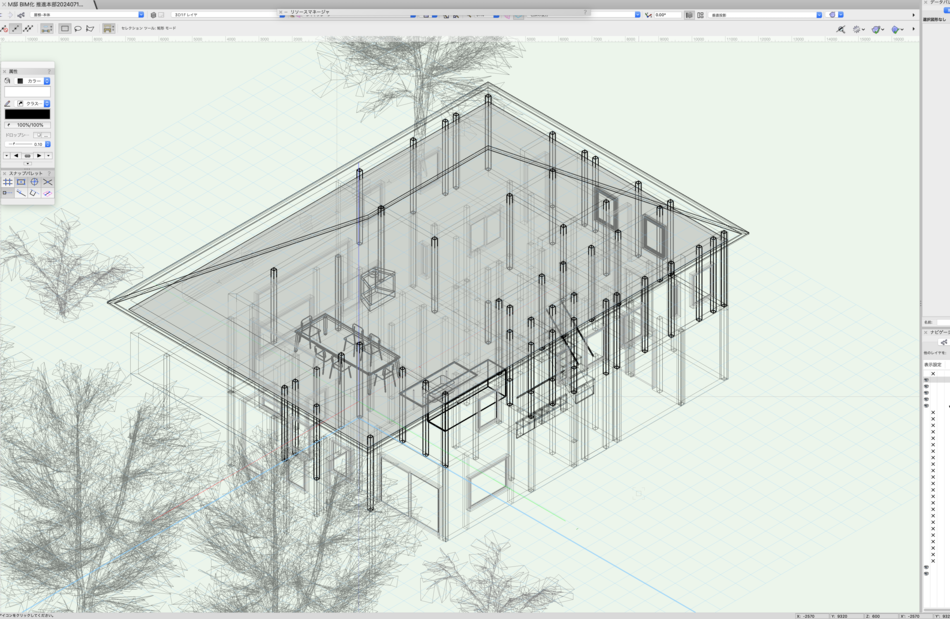The height and width of the screenshot is (619, 950).
Task: Open the pen style クラス dropdown
Action: 46,103
